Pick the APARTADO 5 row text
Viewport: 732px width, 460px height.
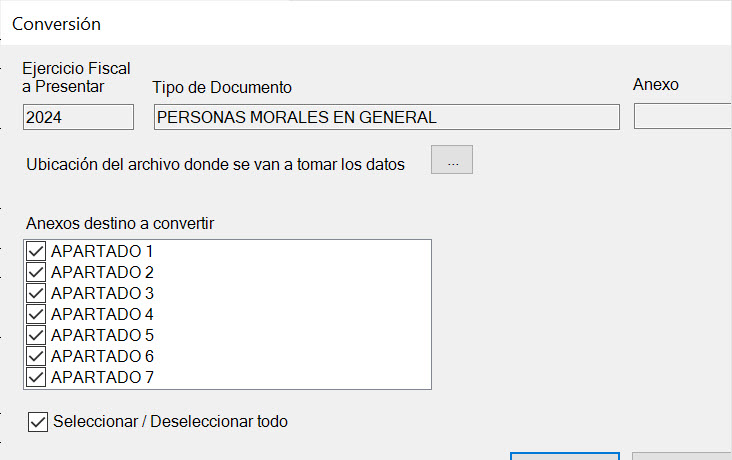[x=102, y=335]
